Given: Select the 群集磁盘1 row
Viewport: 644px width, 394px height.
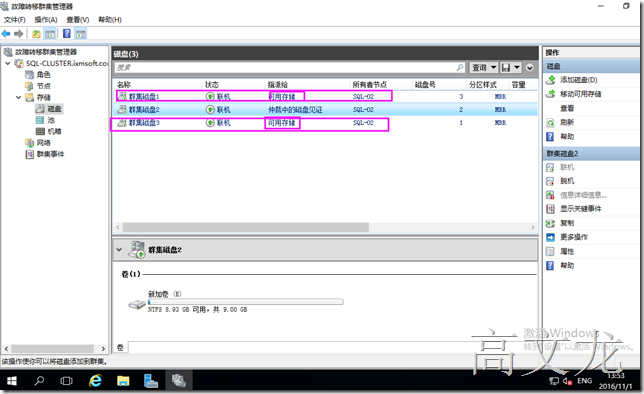Looking at the screenshot, I should [x=325, y=97].
